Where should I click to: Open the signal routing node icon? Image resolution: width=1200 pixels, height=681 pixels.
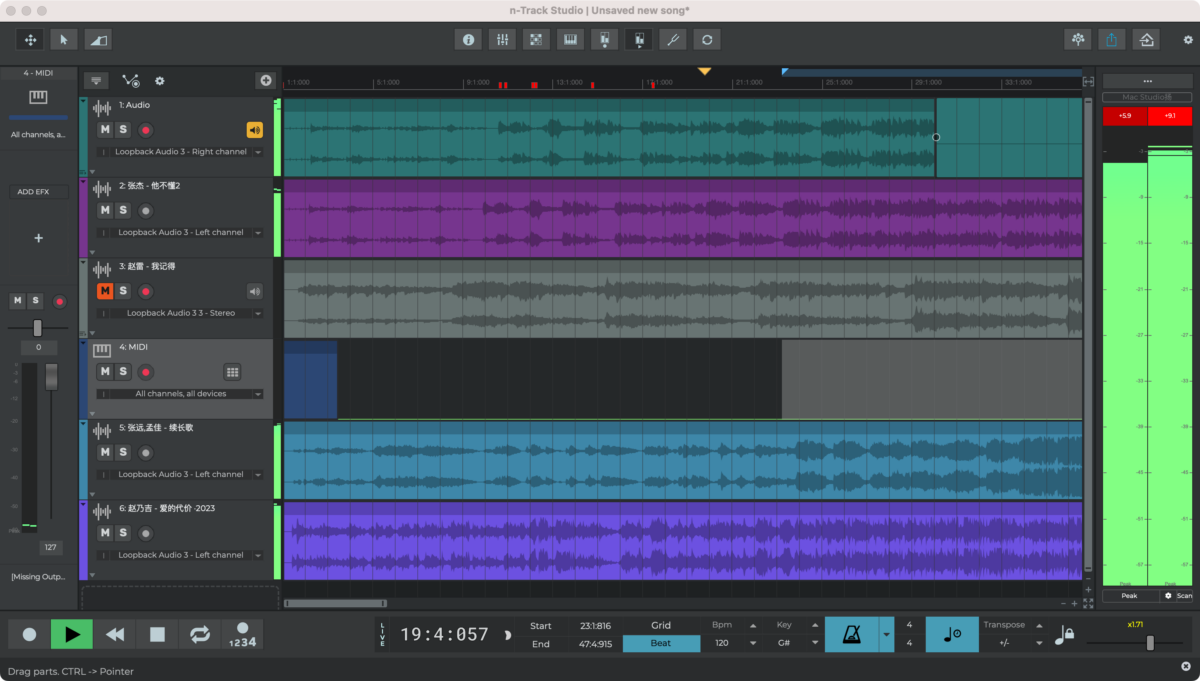131,81
